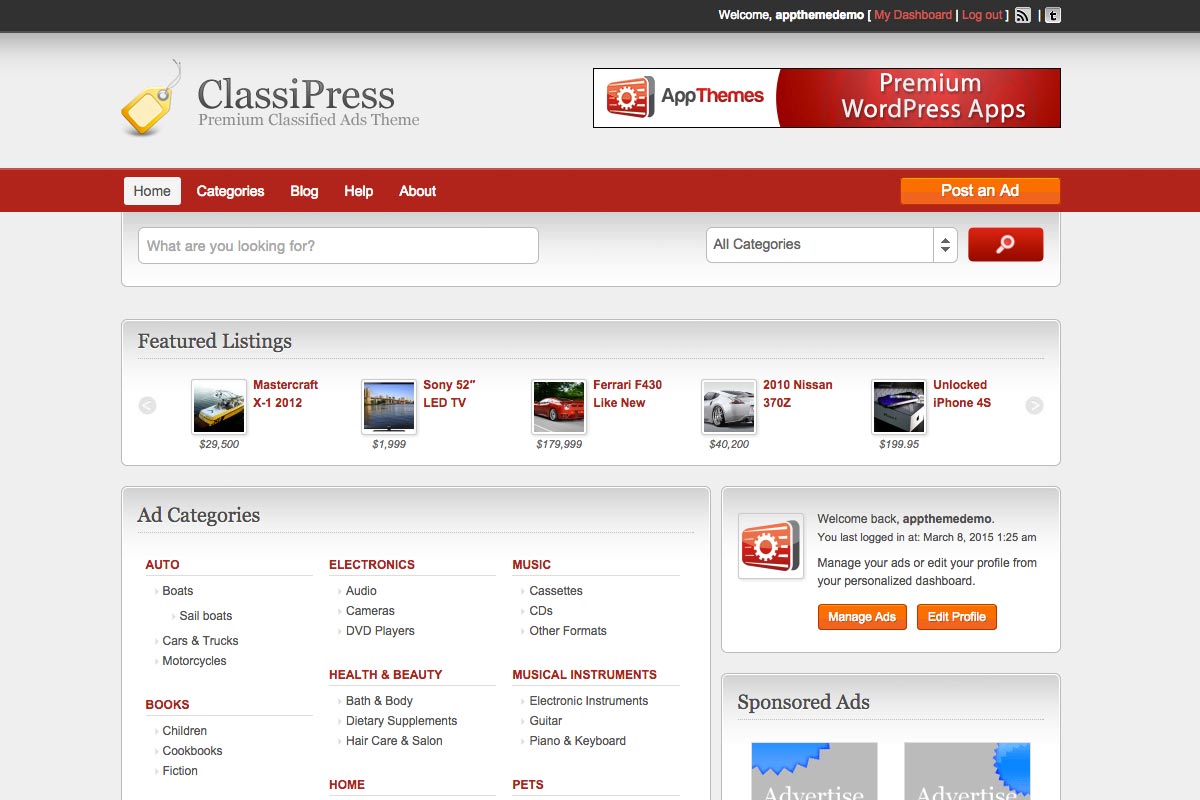Show previous featured listings arrow
The height and width of the screenshot is (800, 1200).
[x=147, y=405]
